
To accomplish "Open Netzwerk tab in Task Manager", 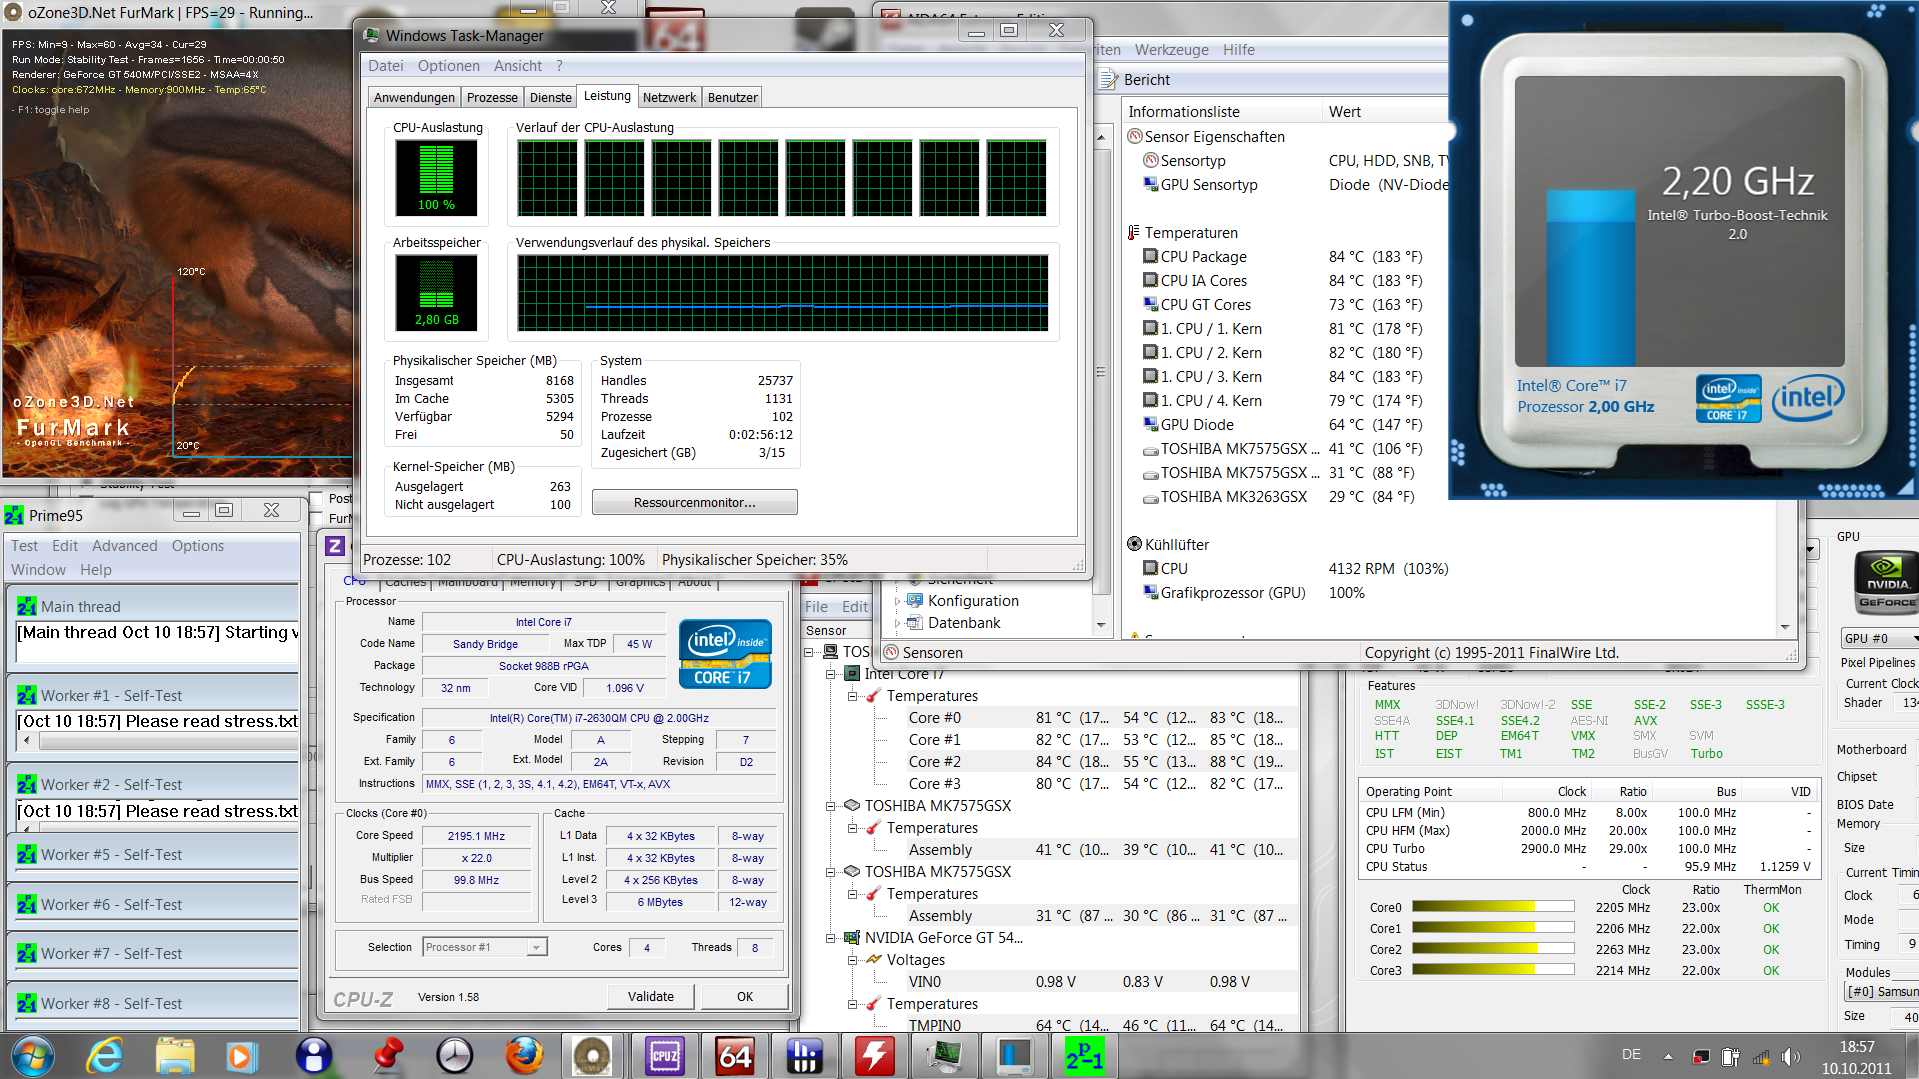I will [x=669, y=97].
